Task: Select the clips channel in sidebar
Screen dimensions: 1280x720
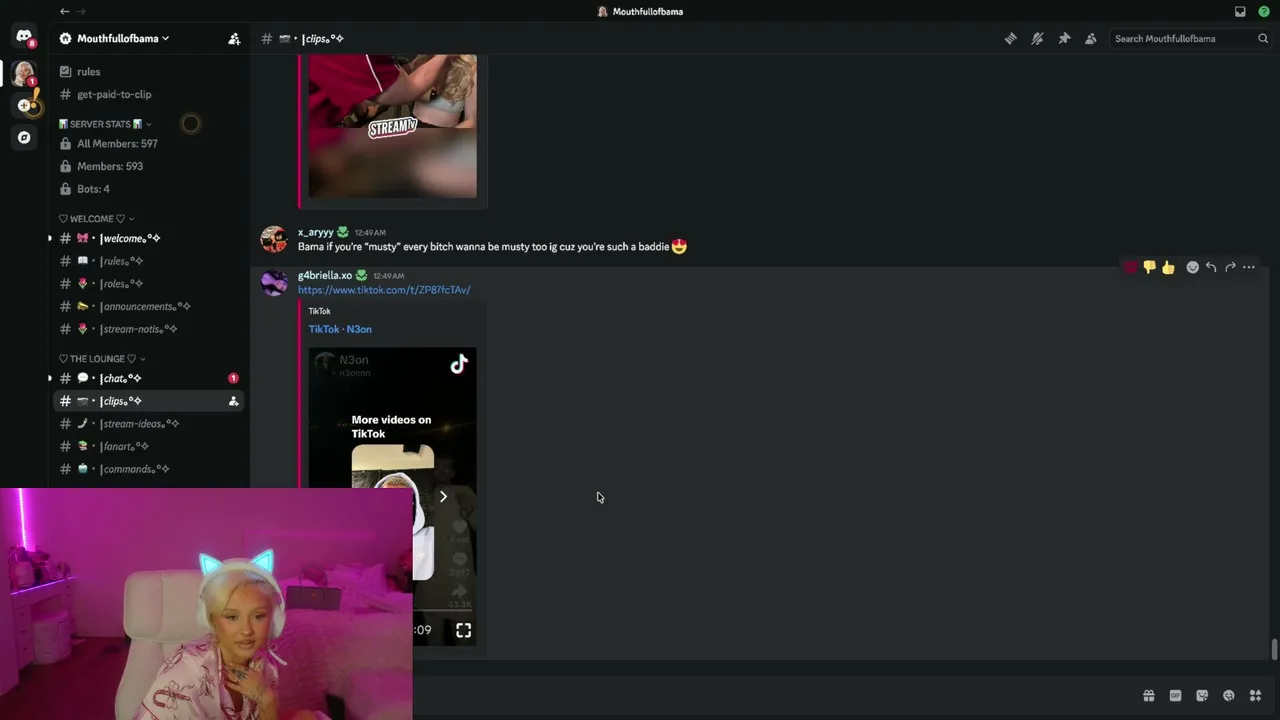Action: pos(150,401)
